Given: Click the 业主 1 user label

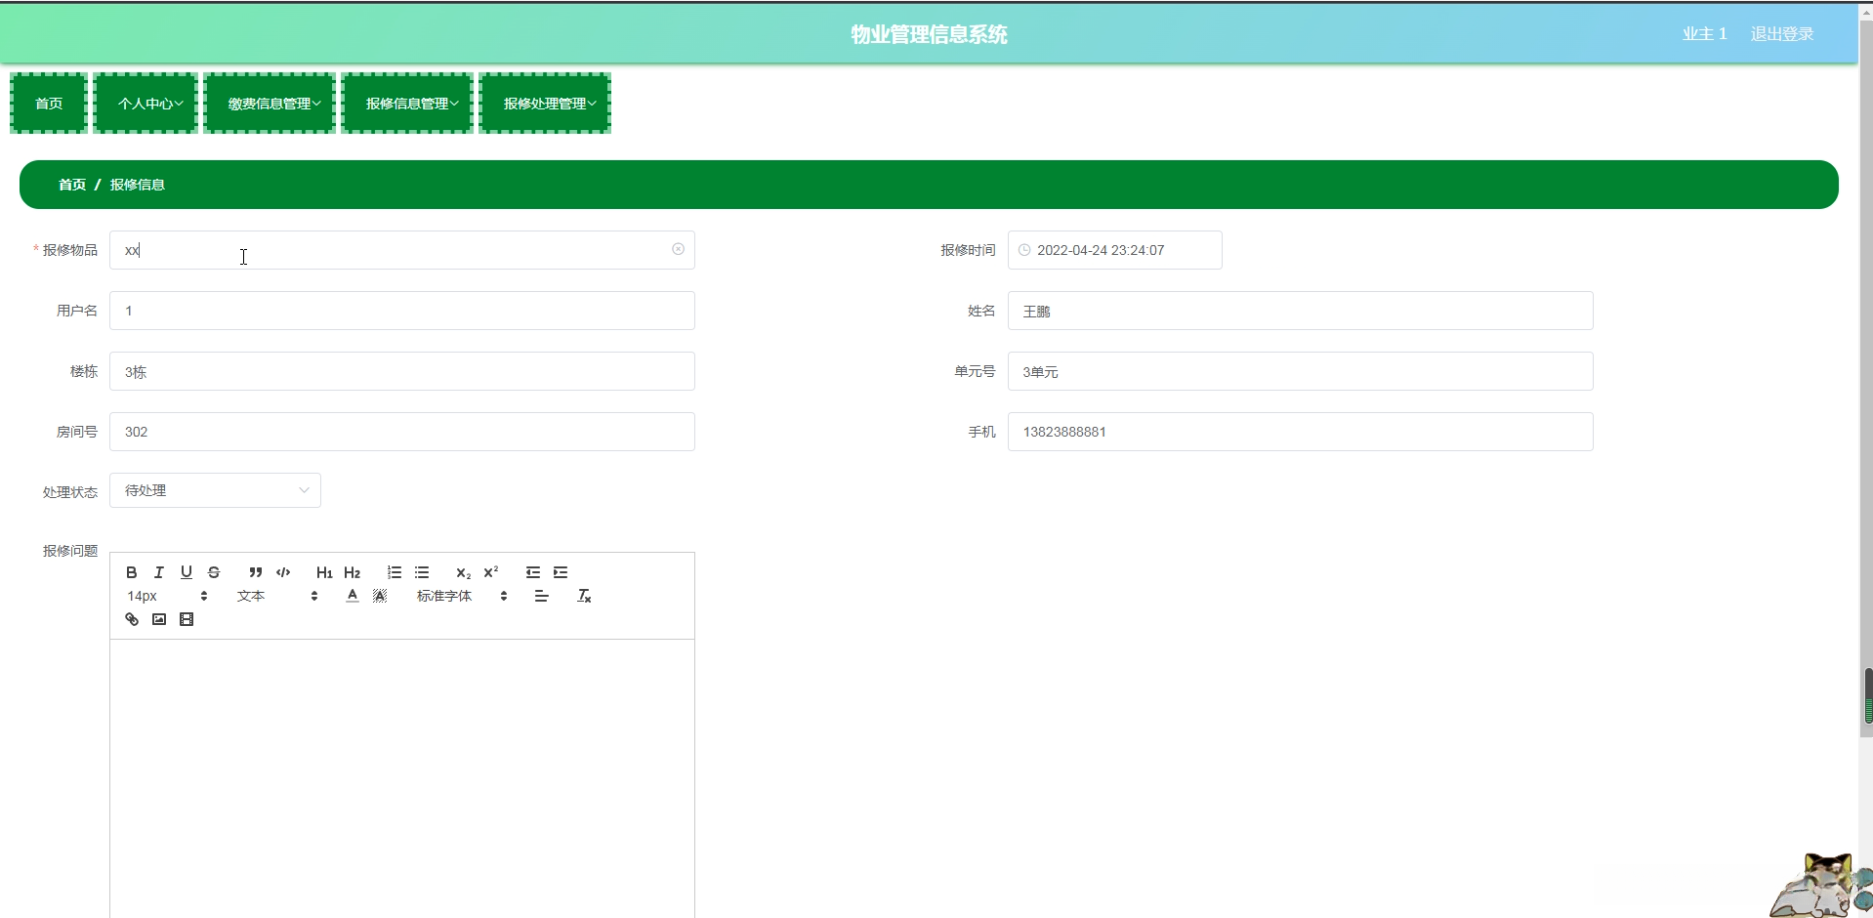Looking at the screenshot, I should (x=1704, y=34).
